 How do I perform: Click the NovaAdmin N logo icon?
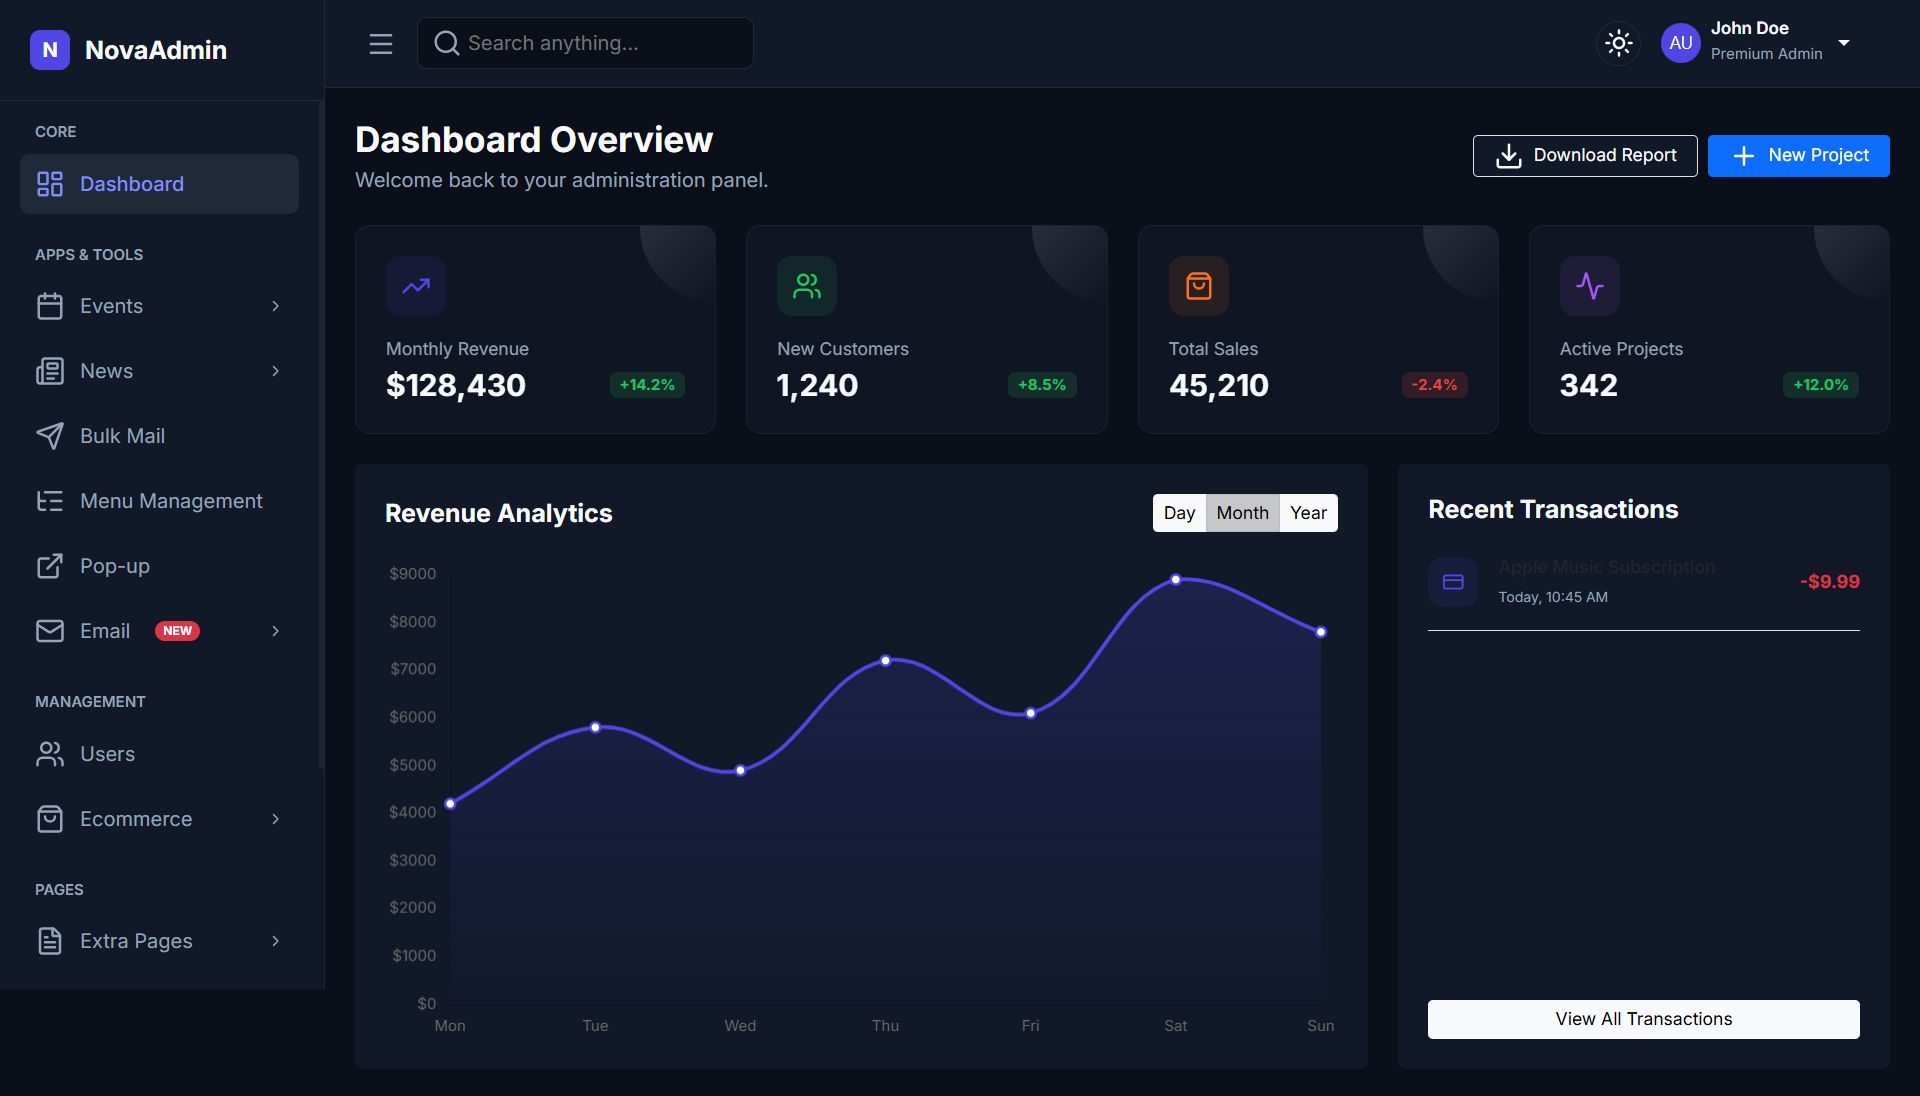tap(50, 50)
